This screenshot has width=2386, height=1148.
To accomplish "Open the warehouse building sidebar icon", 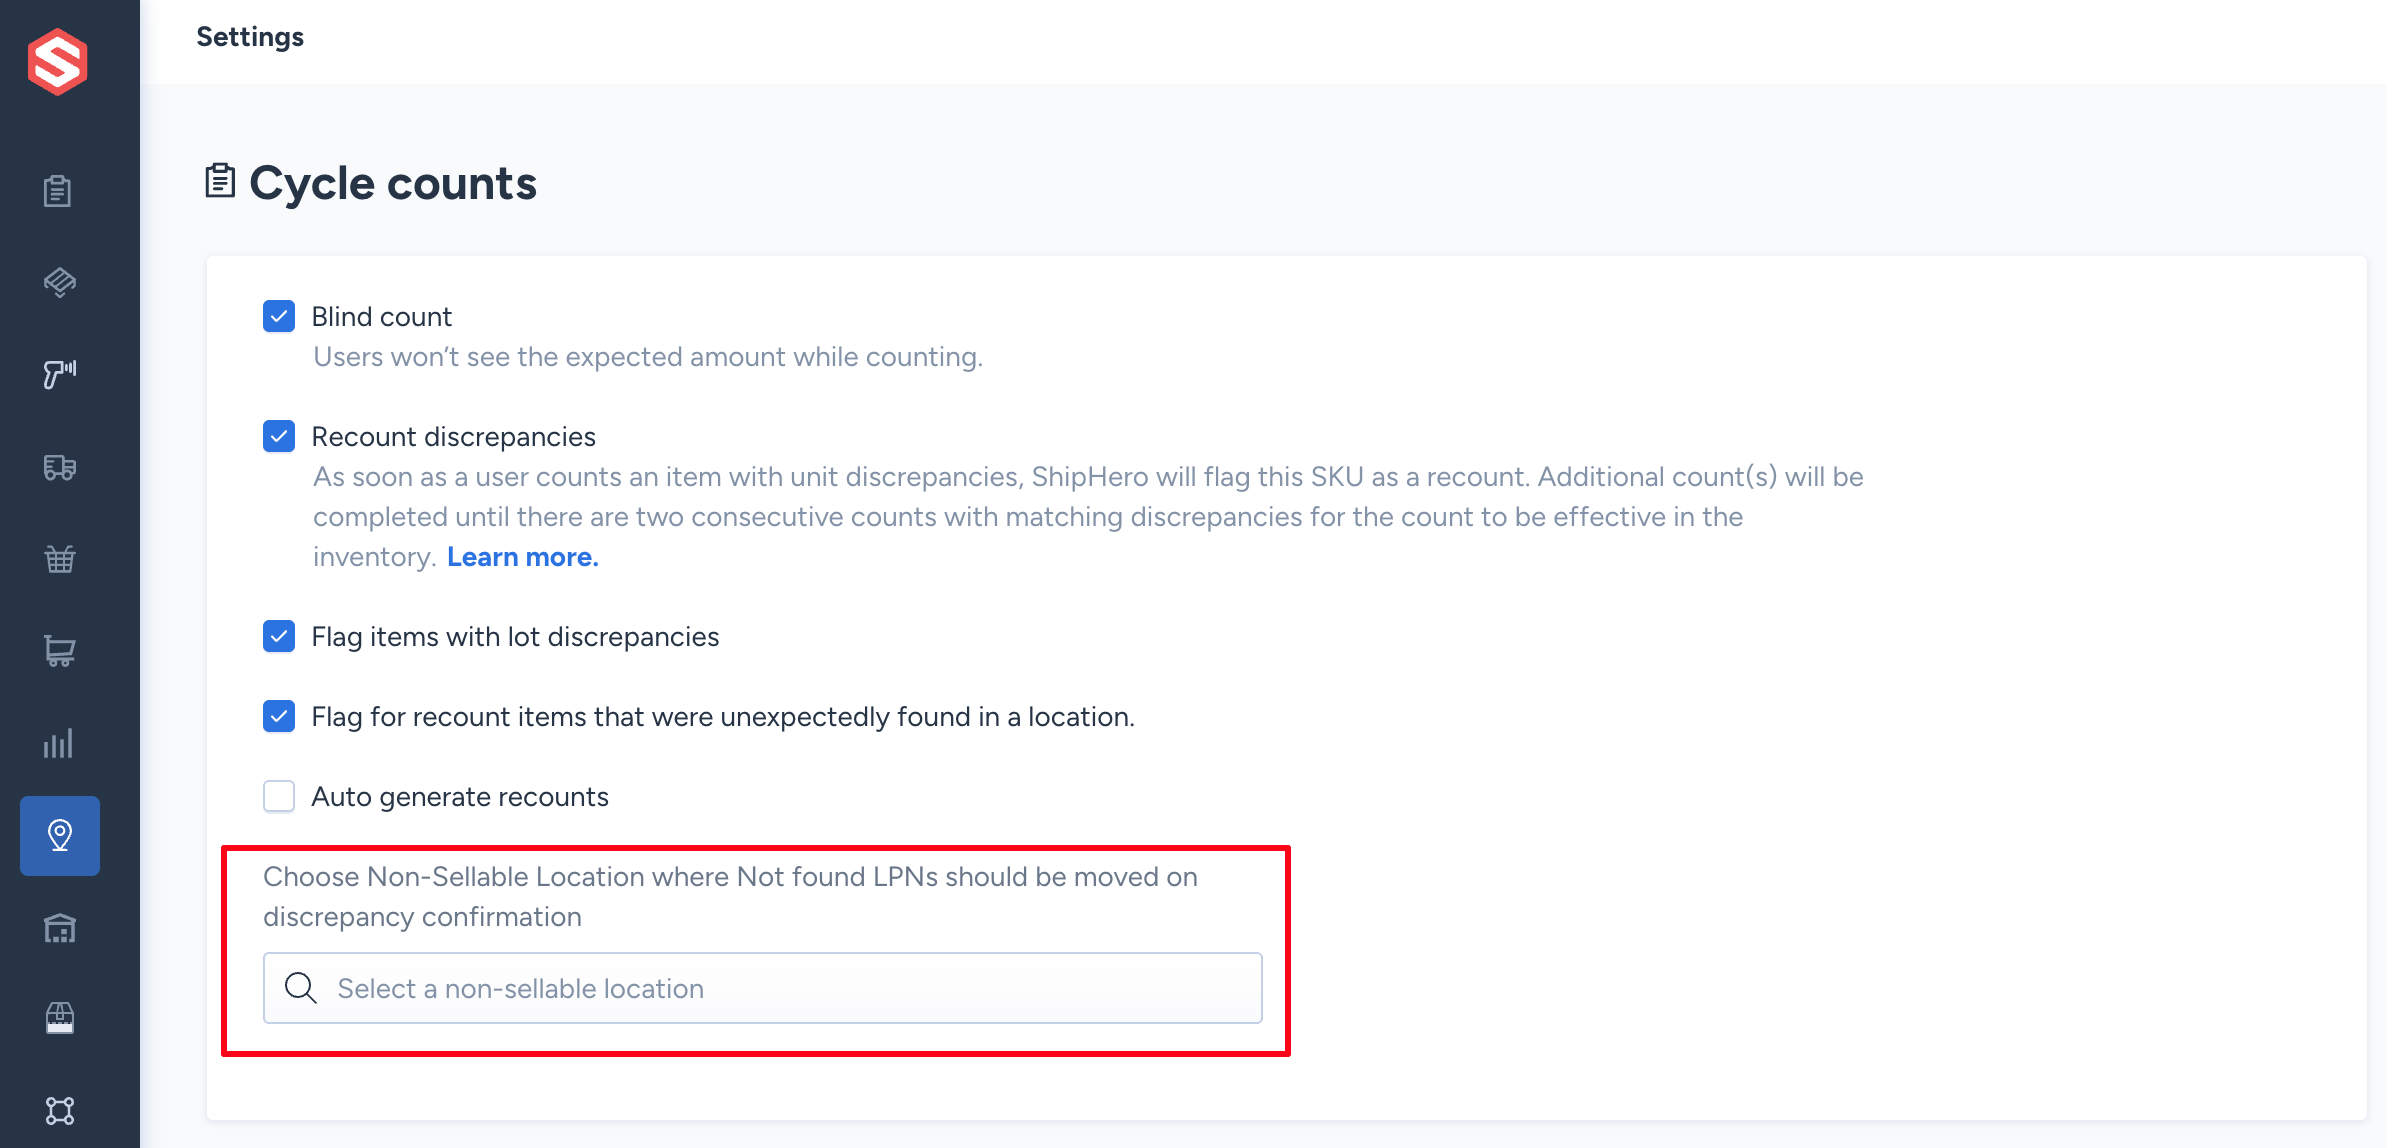I will 60,928.
